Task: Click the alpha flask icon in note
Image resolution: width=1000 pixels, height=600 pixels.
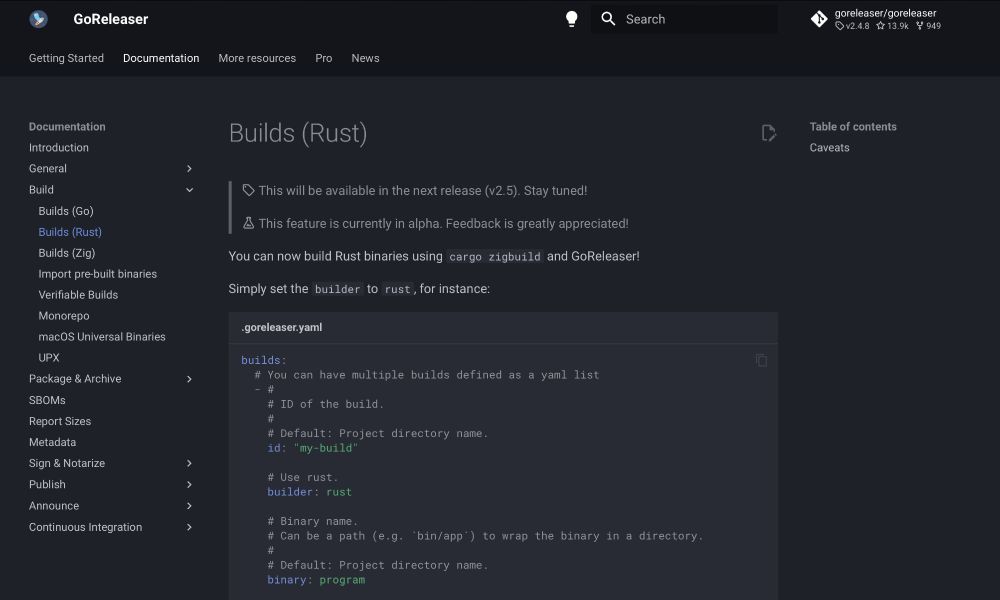Action: point(248,223)
